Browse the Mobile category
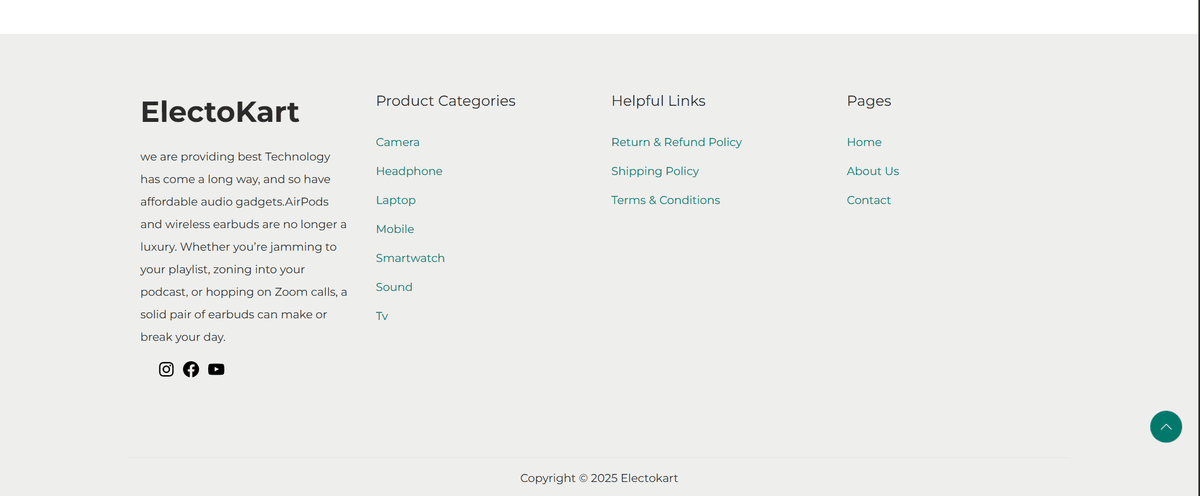 tap(394, 229)
